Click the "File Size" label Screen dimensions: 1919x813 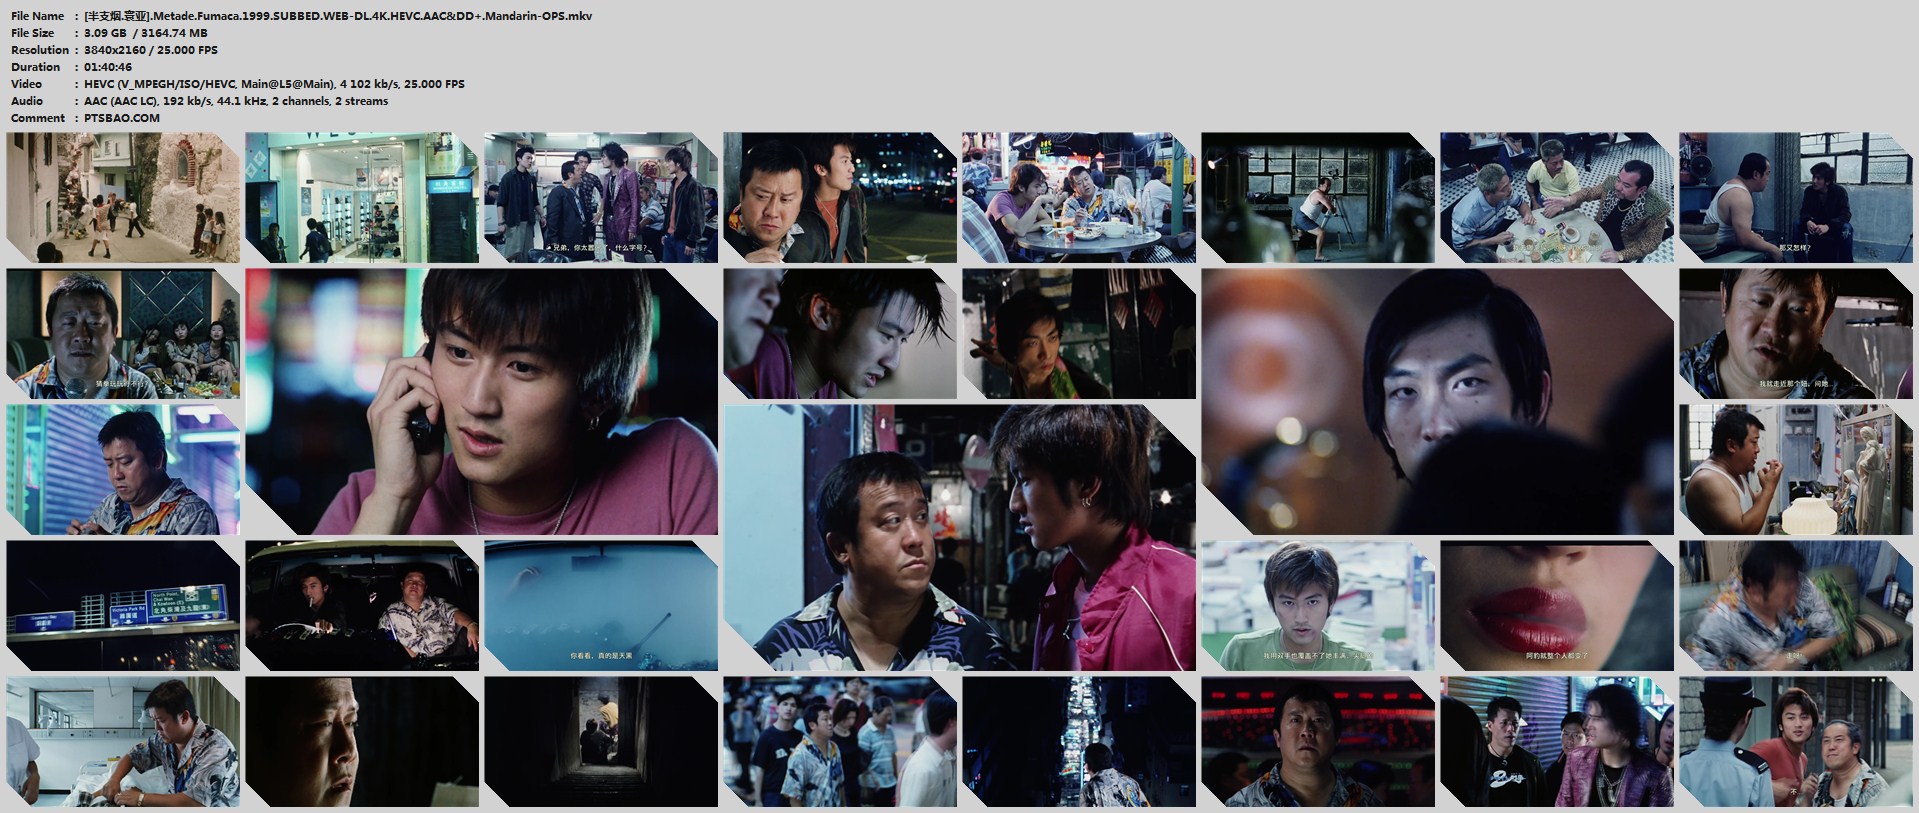[32, 33]
